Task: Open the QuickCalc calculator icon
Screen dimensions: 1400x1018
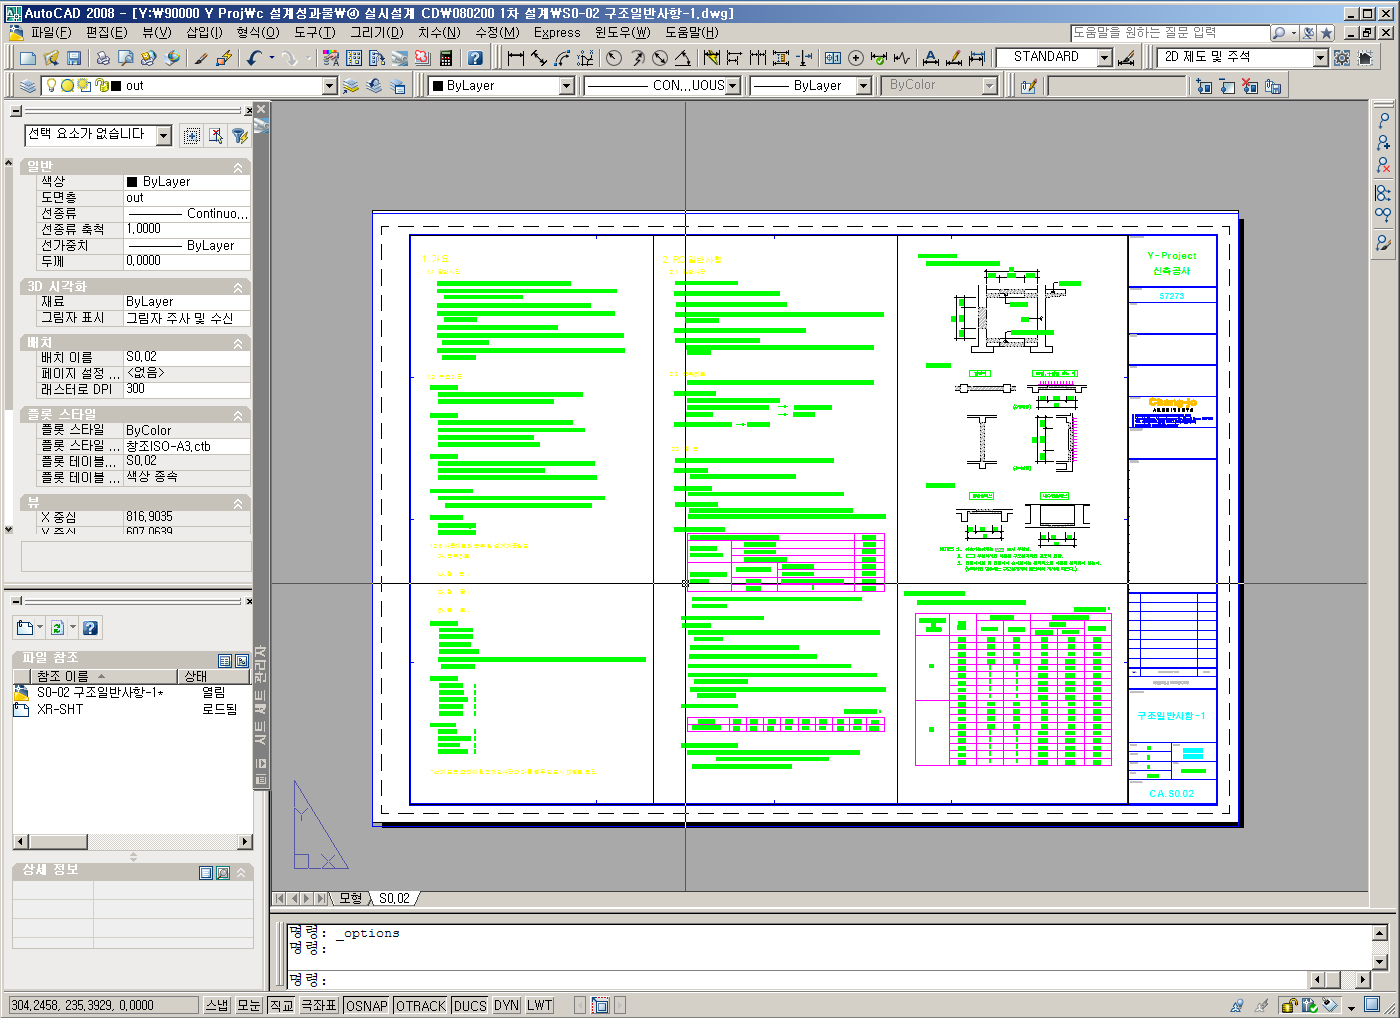Action: pos(446,58)
